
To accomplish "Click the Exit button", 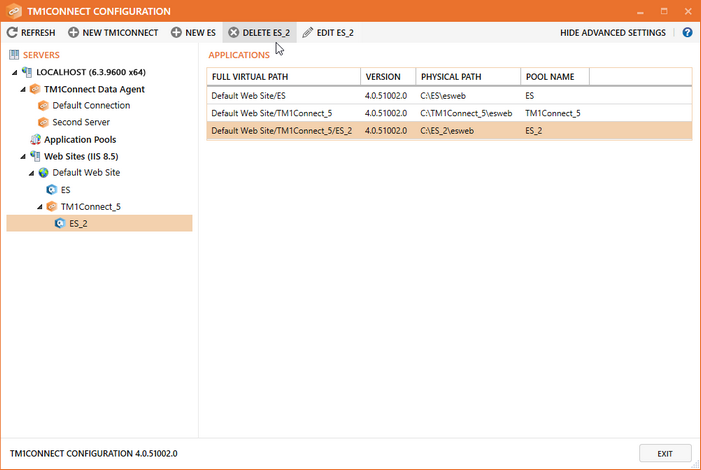I will coord(665,453).
